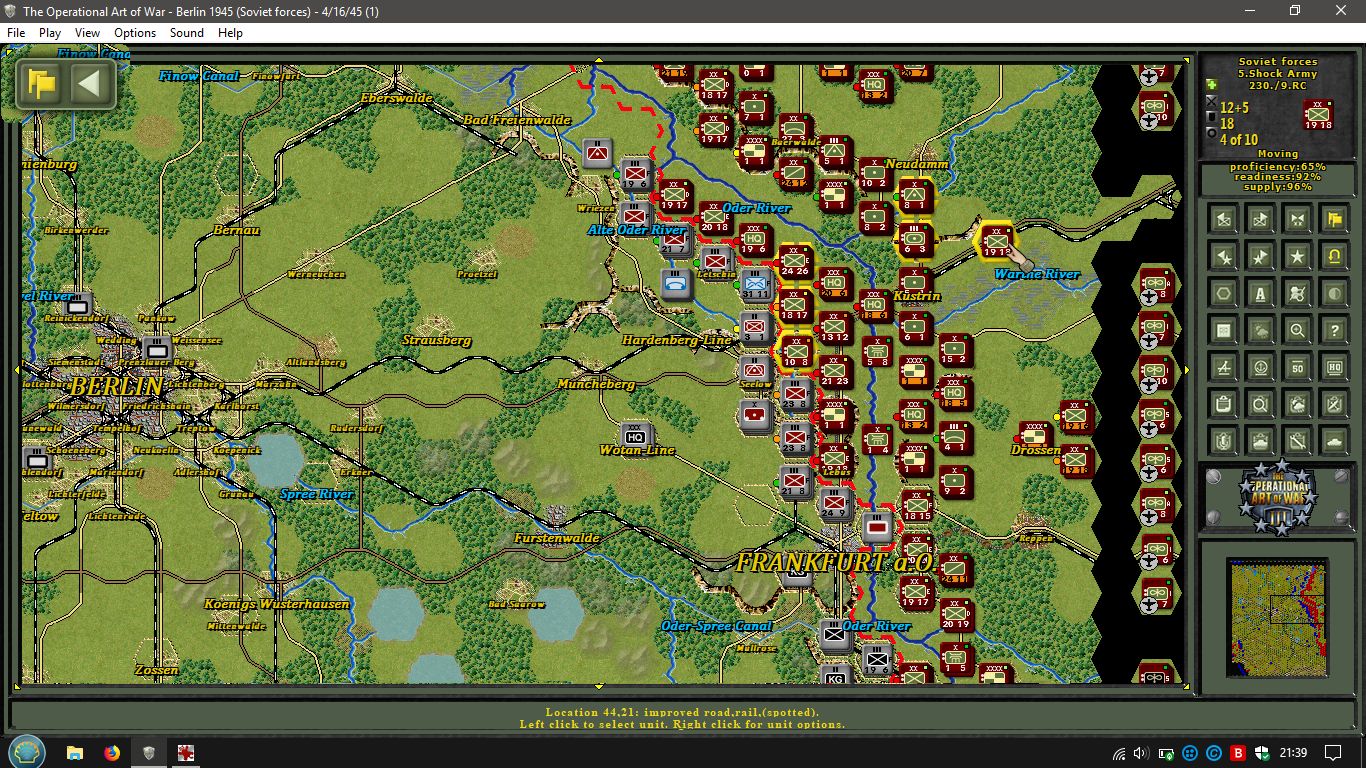1366x768 pixels.
Task: Select the next unit arrow button
Action: coord(1261,218)
